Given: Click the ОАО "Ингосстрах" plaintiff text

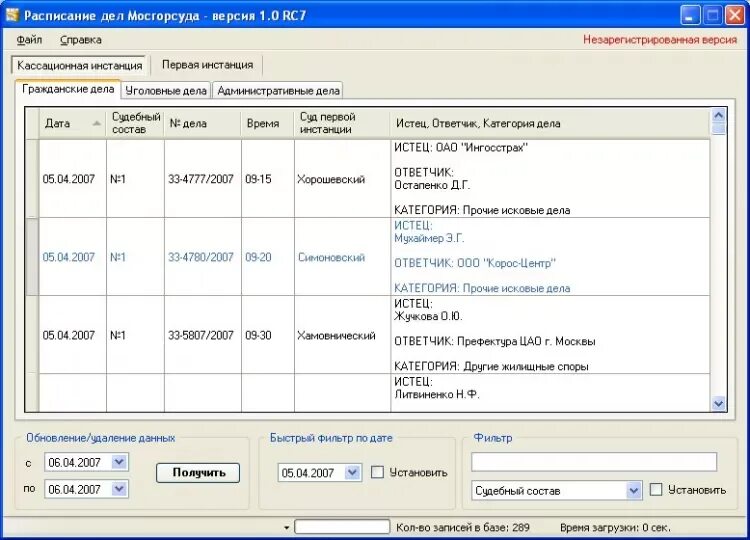Looking at the screenshot, I should [x=482, y=148].
